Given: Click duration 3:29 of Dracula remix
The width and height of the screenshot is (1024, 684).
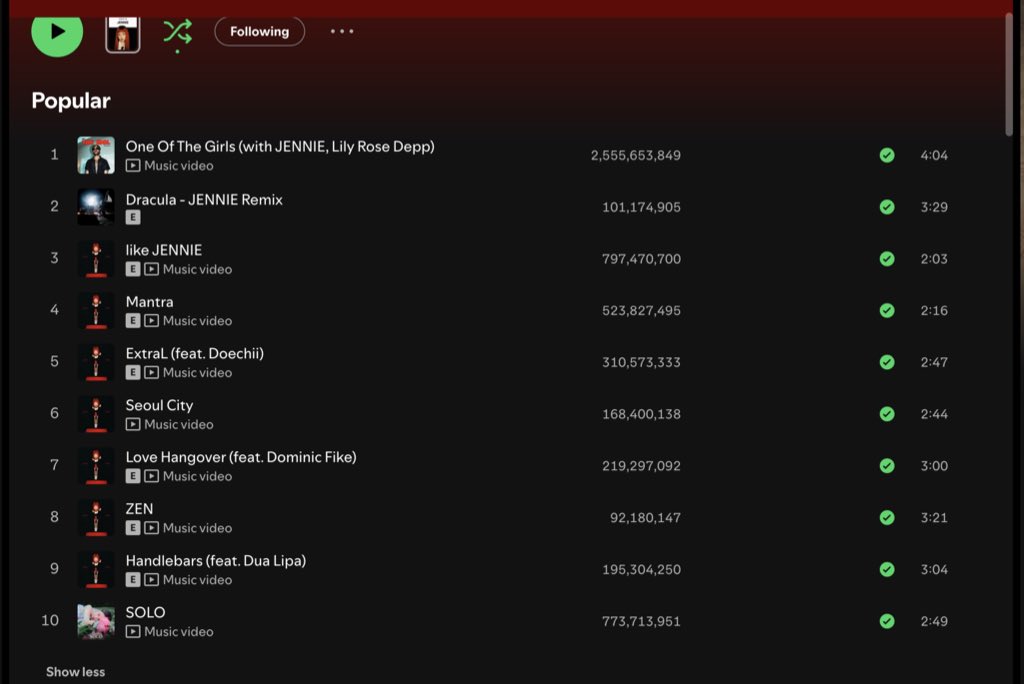Looking at the screenshot, I should pos(934,207).
